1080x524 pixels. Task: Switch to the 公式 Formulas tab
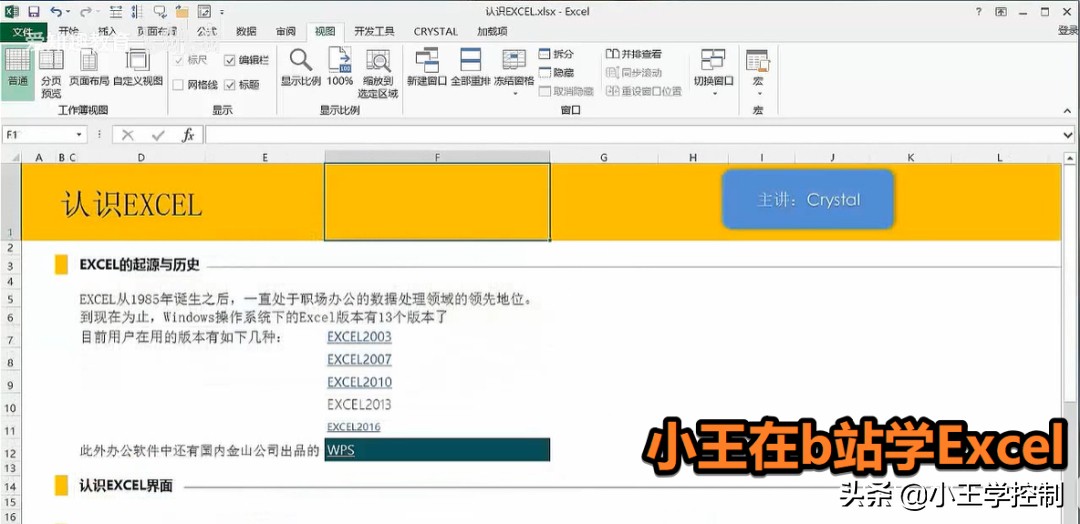(x=207, y=32)
